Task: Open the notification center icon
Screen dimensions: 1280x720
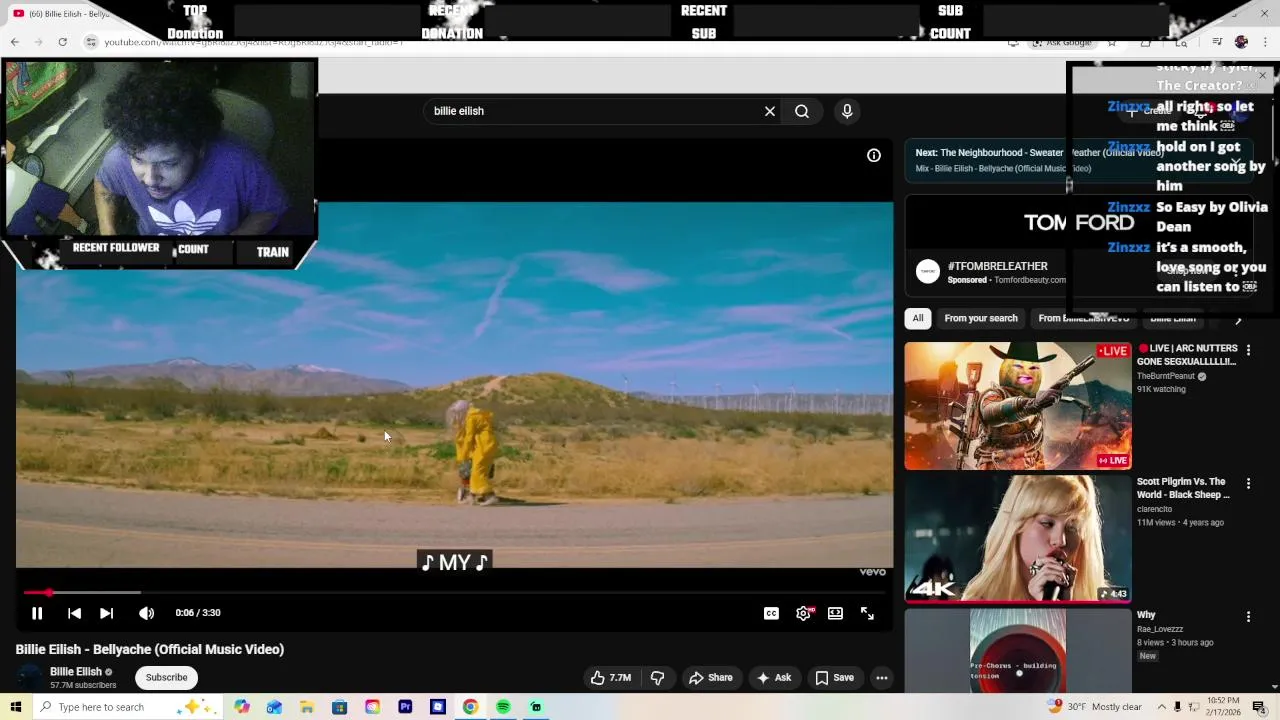Action: click(1259, 707)
